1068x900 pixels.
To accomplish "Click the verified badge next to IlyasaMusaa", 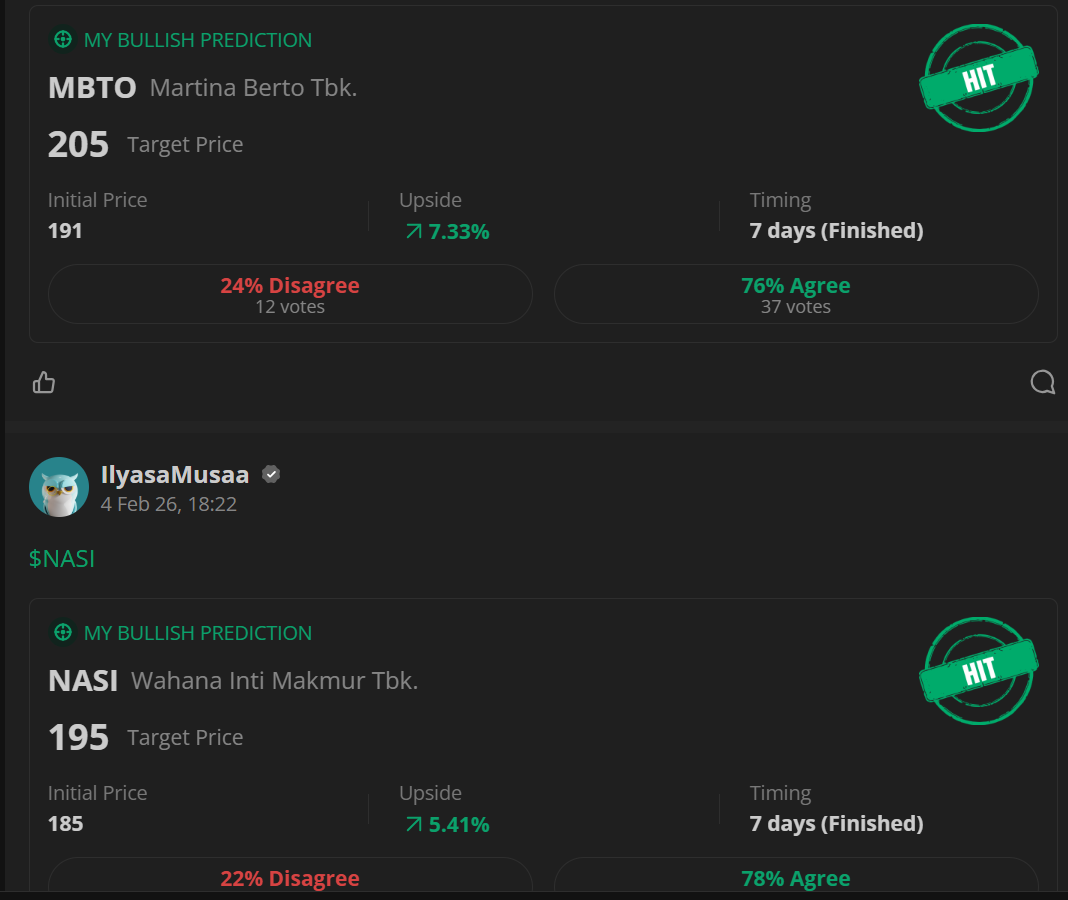I will point(271,474).
